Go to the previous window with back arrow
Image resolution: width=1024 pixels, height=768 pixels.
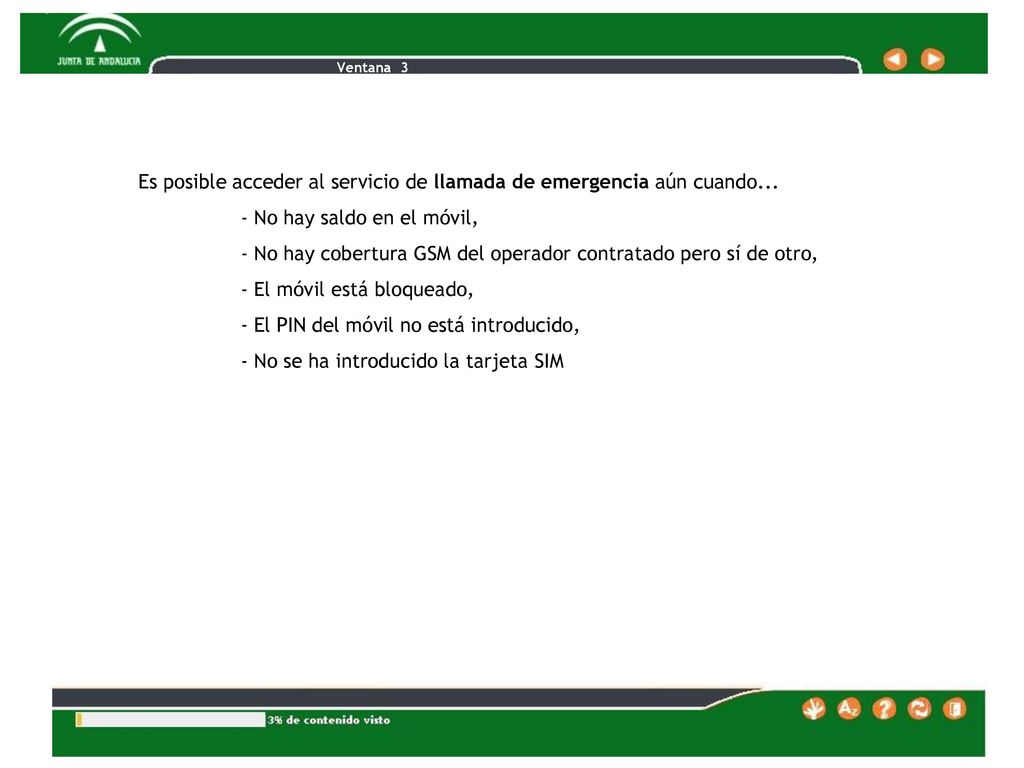click(895, 59)
